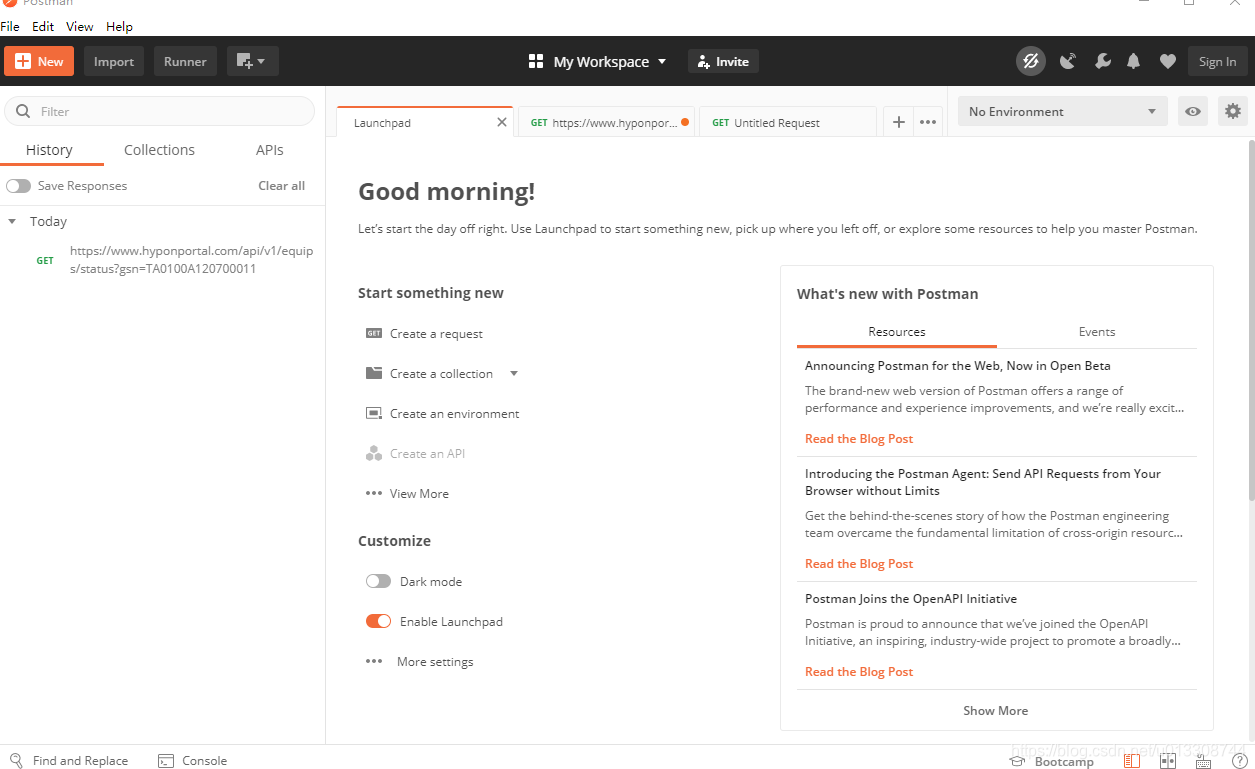
Task: Select the single pane layout icon
Action: click(1132, 761)
